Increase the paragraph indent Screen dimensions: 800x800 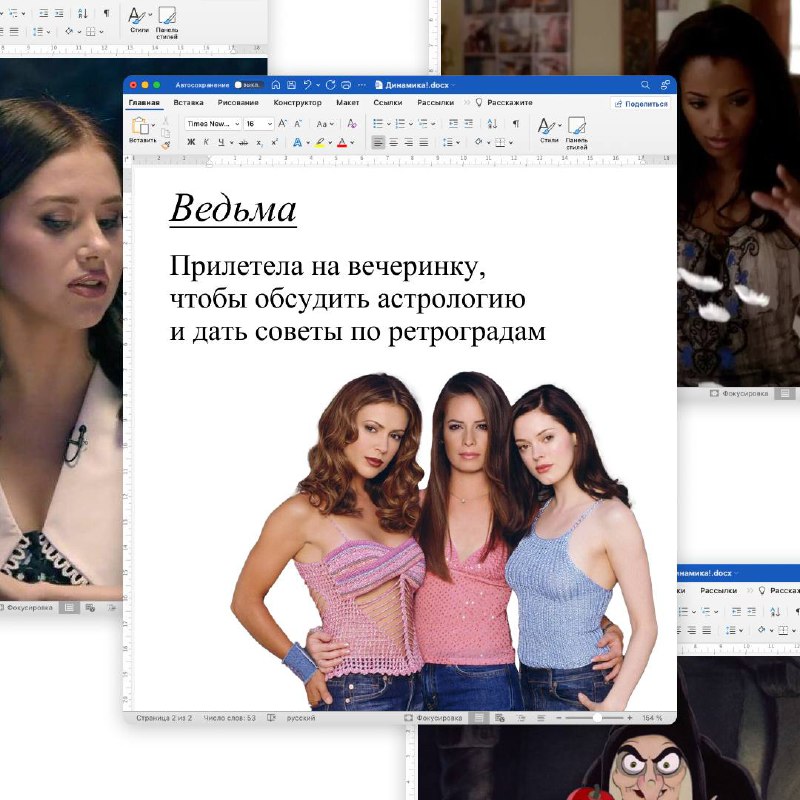click(468, 123)
